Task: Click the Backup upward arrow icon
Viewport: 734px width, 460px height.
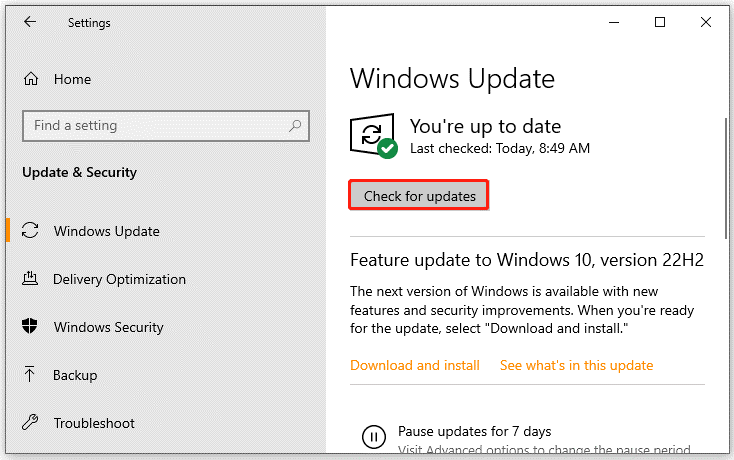Action: [x=29, y=374]
